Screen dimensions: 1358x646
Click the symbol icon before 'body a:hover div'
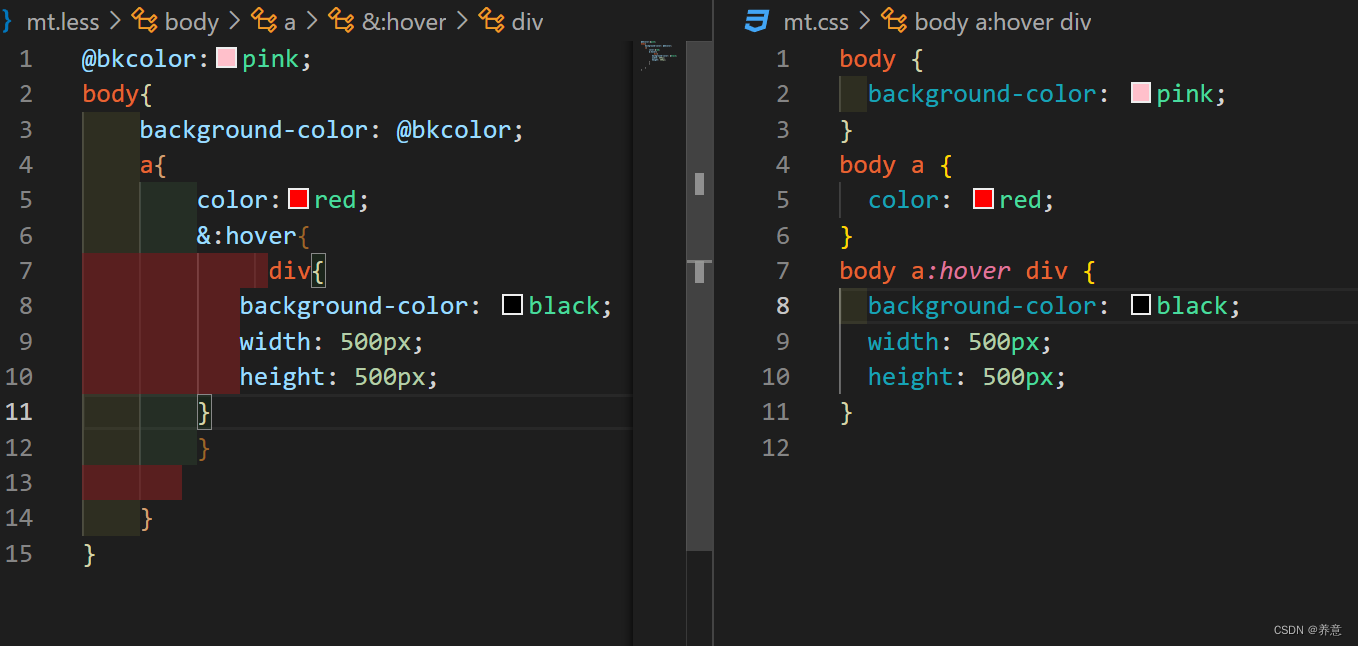pos(894,21)
